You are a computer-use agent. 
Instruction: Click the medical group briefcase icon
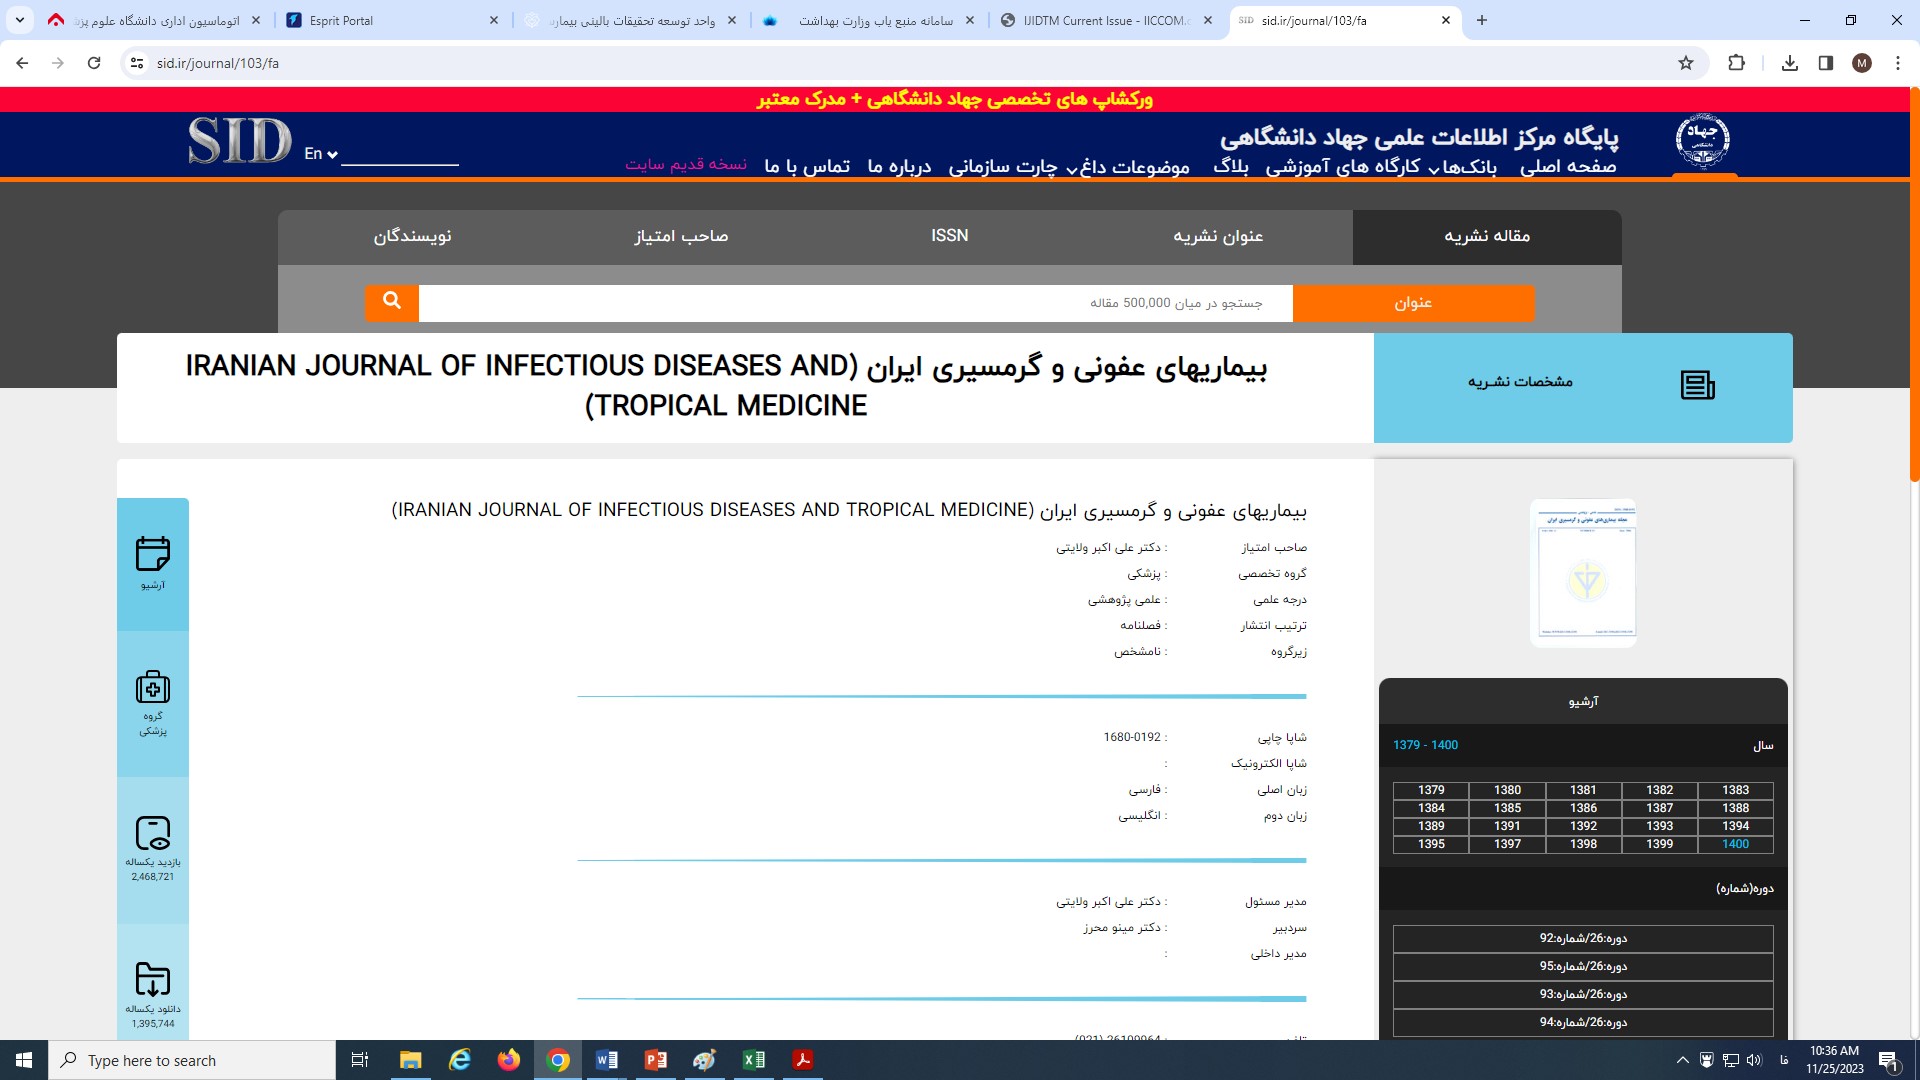tap(153, 688)
